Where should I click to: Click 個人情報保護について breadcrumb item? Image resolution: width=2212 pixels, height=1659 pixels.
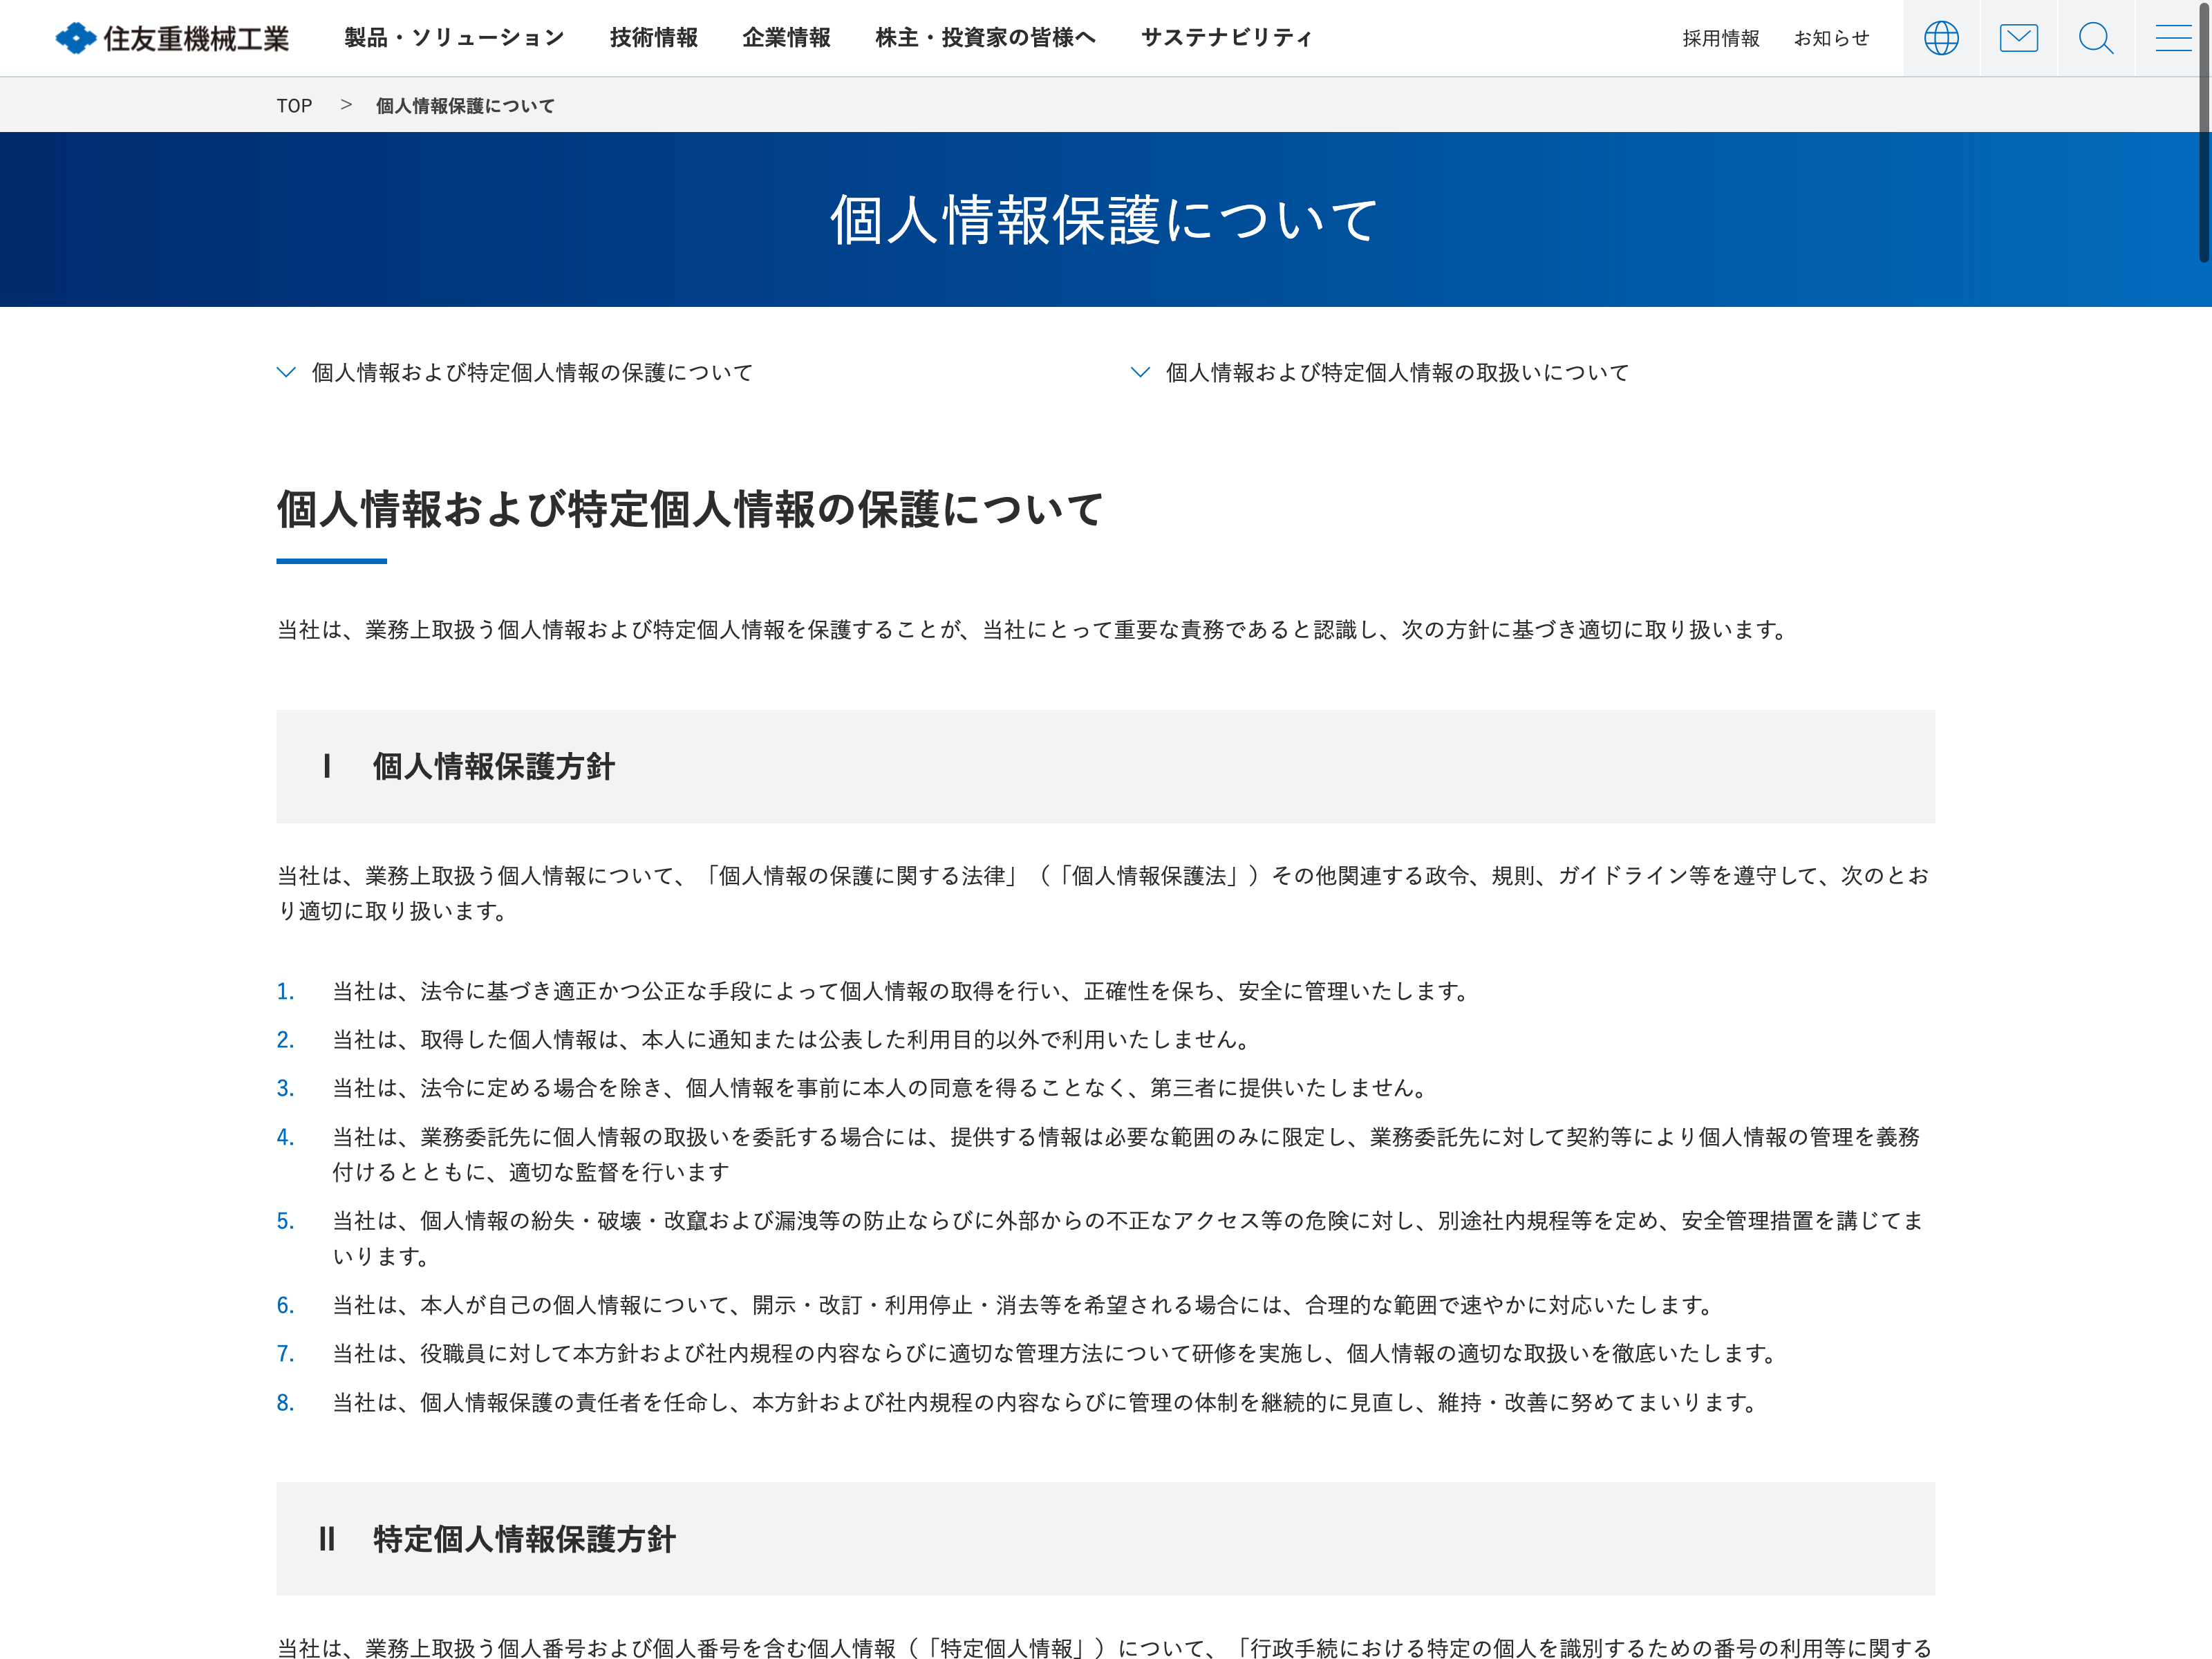click(x=465, y=106)
